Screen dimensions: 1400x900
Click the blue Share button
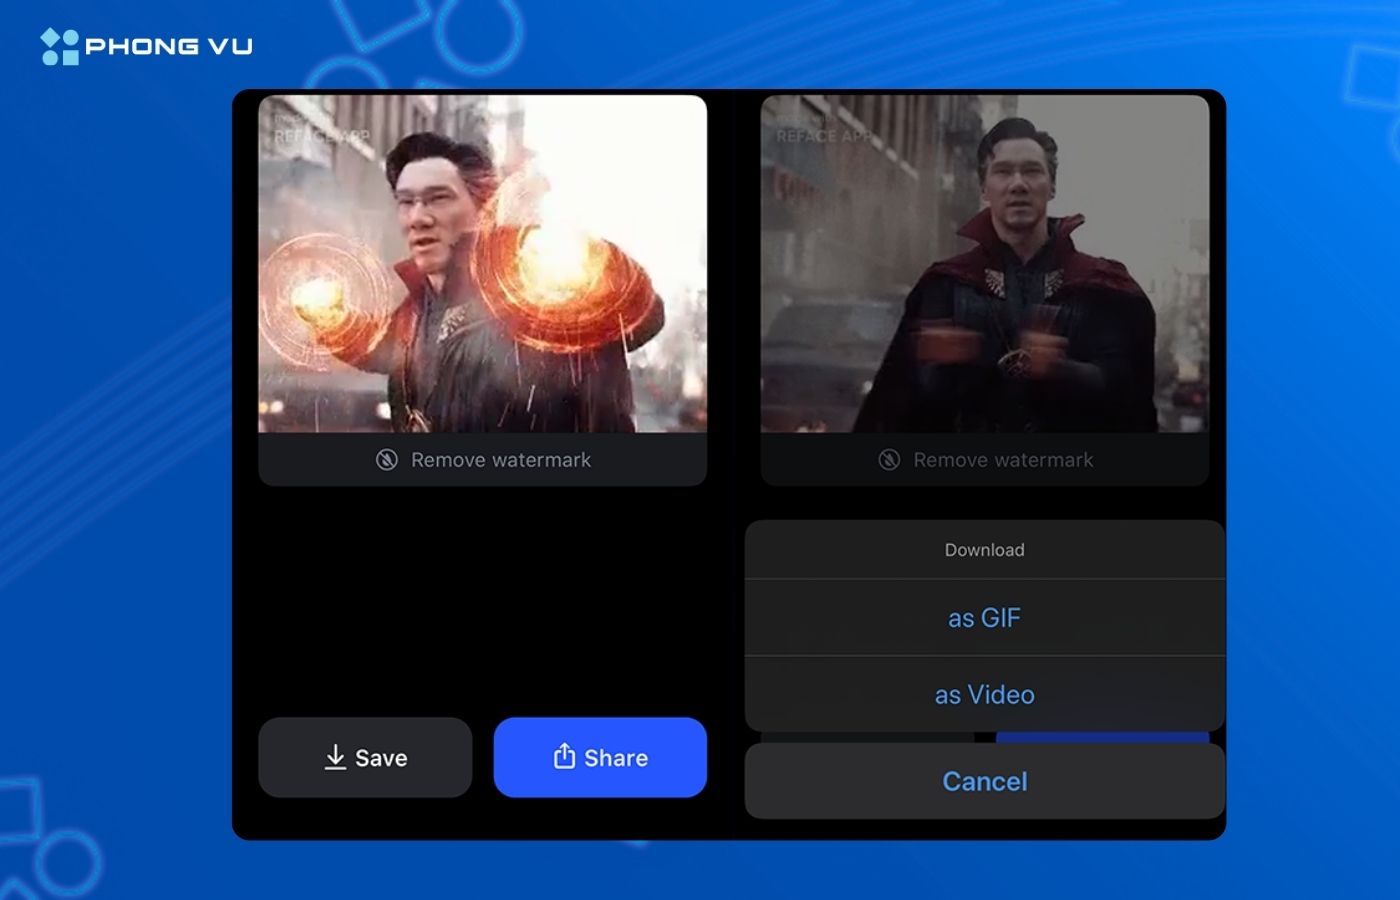click(600, 757)
